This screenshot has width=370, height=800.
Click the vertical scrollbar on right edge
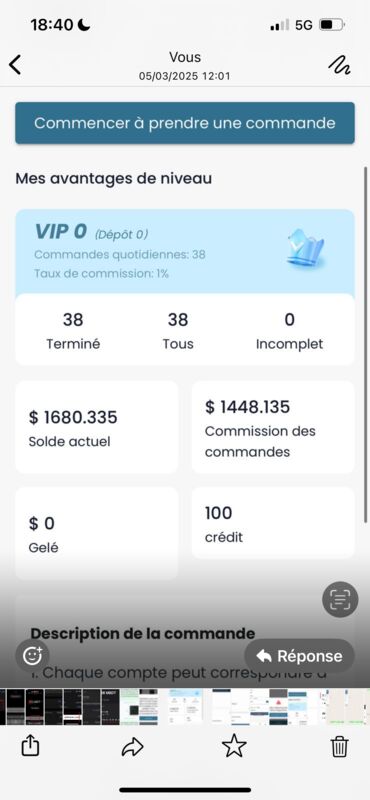coord(365,344)
